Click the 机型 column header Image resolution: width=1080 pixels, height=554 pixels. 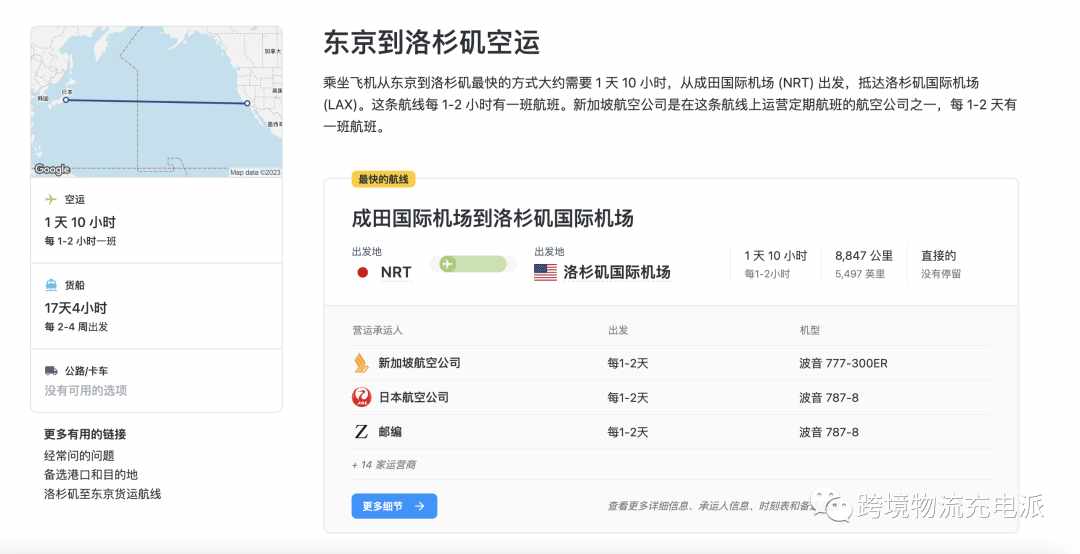(809, 330)
